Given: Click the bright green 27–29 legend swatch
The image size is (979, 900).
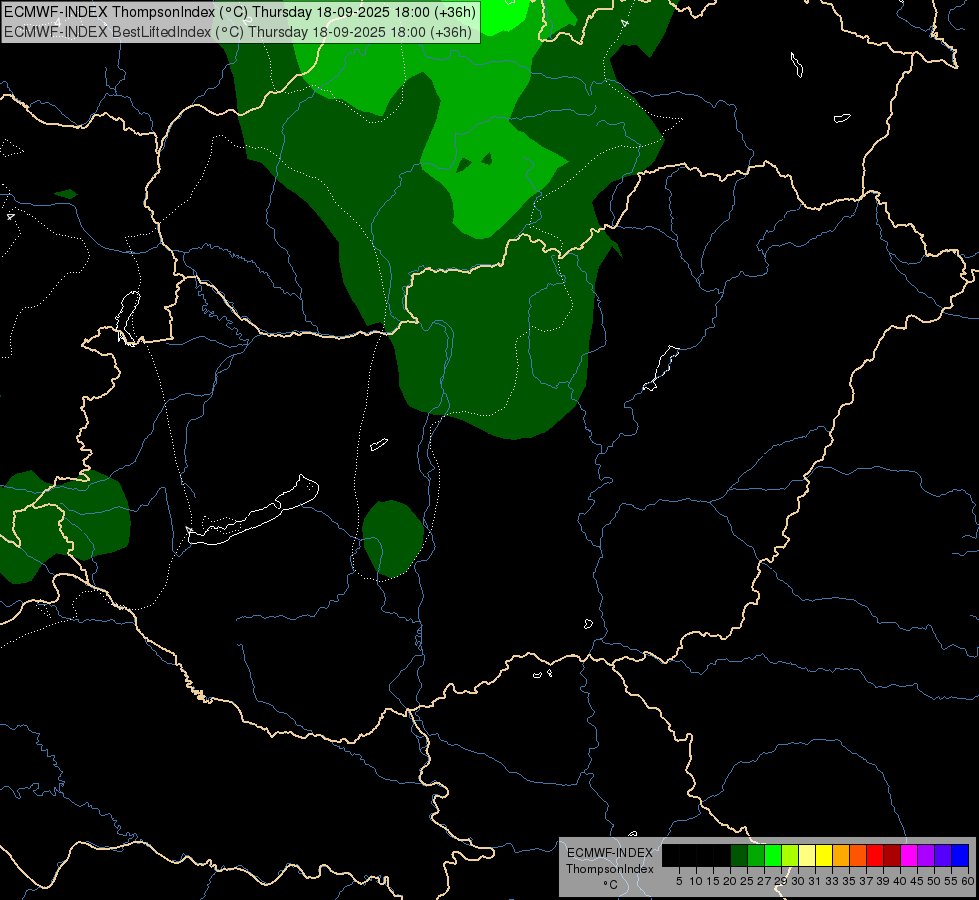Looking at the screenshot, I should (x=773, y=855).
